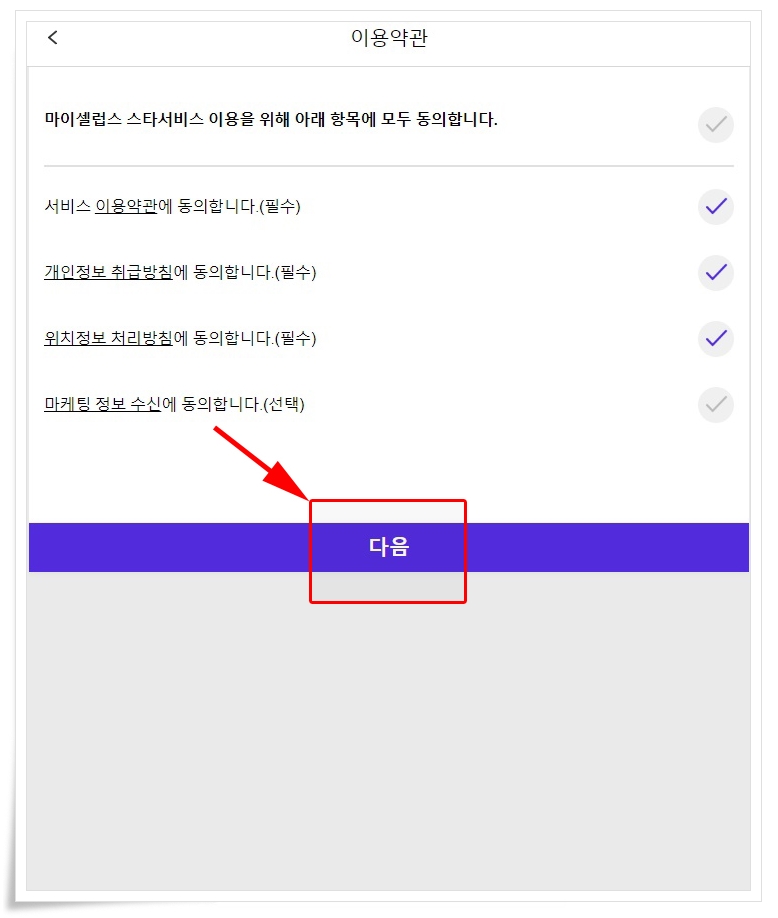Enable the 마케팅 정보 수신 optional checkmark
The image size is (778, 918).
[715, 405]
